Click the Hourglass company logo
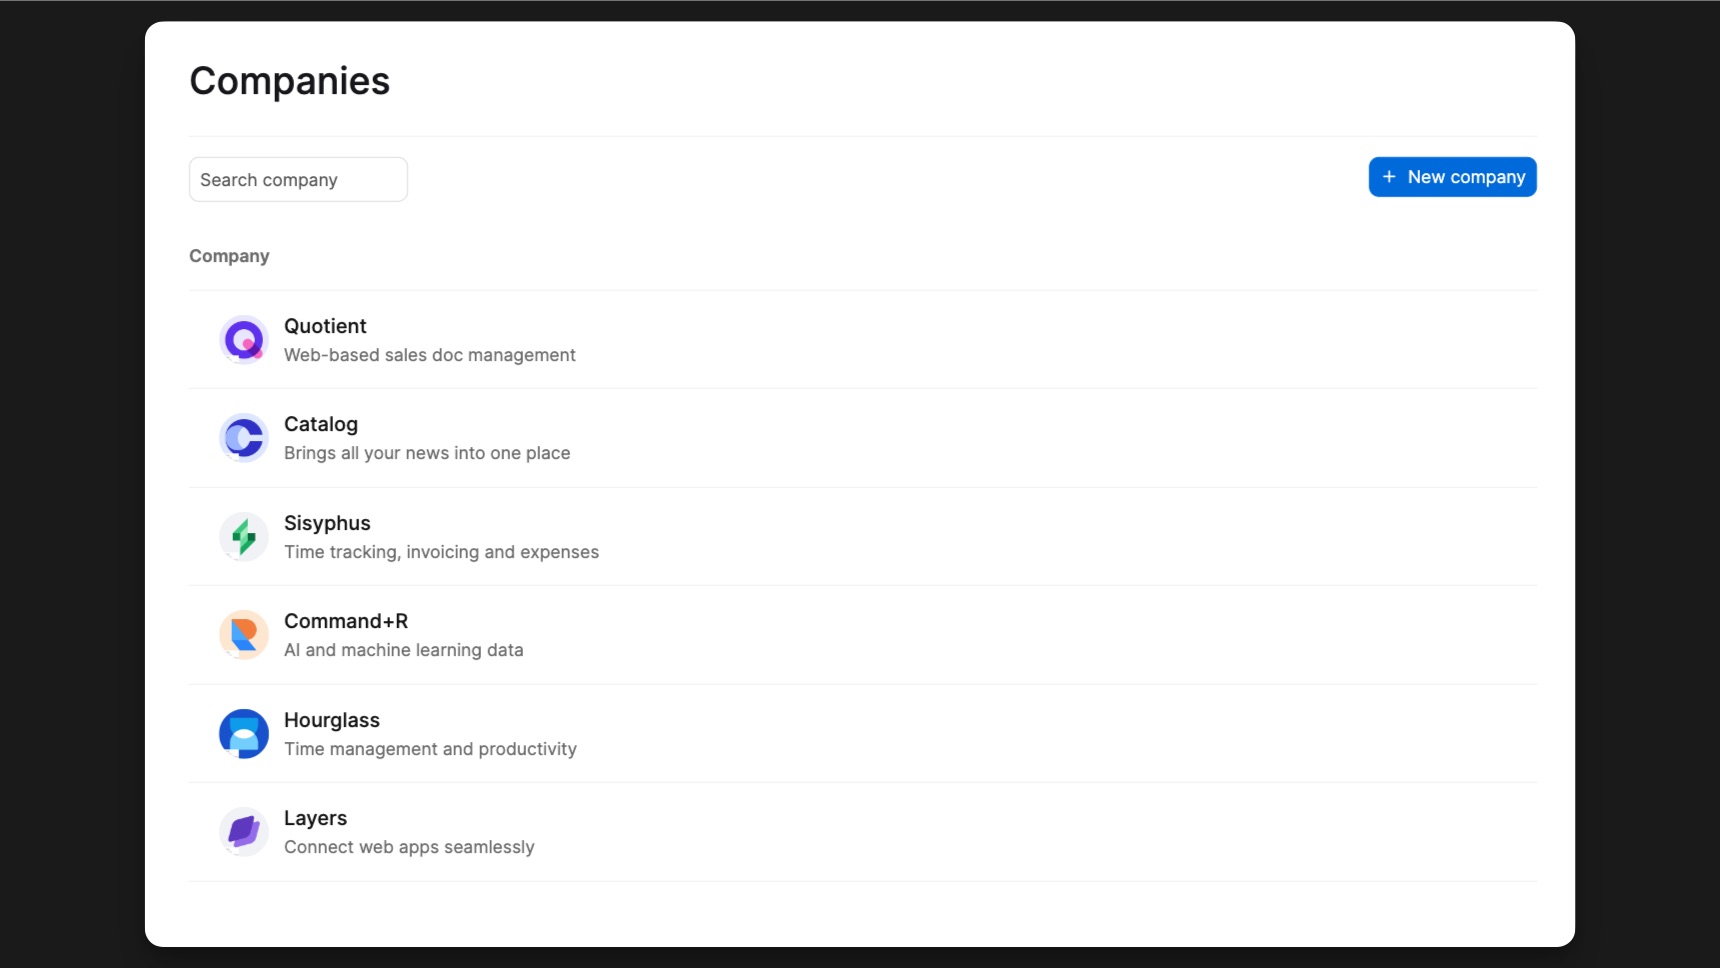The image size is (1720, 968). point(243,733)
